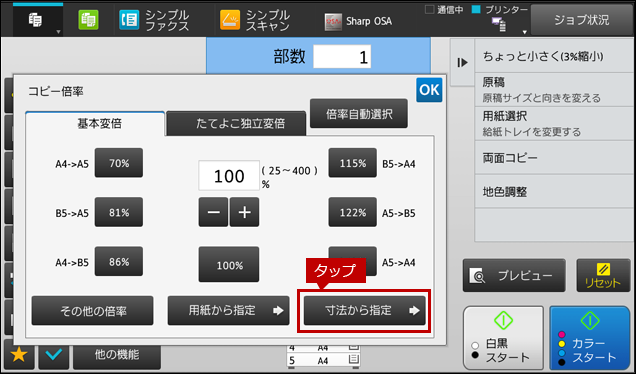This screenshot has width=636, height=374.
Task: Open the green easy copy icon
Action: tap(88, 20)
